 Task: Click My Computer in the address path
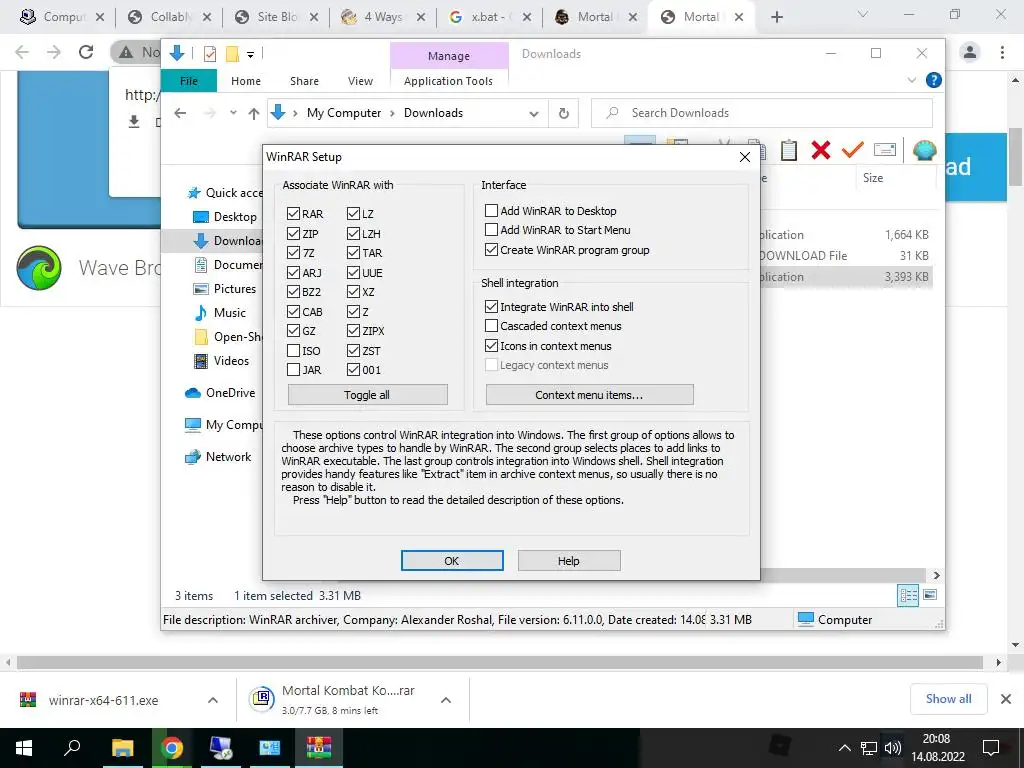[x=344, y=113]
